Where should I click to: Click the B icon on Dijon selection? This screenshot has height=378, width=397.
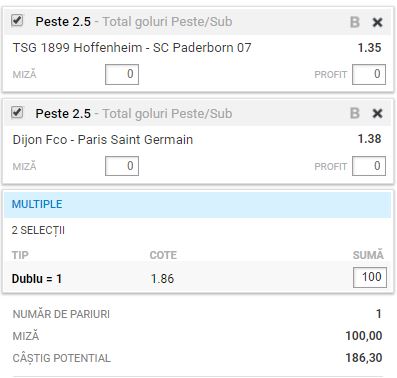(x=355, y=113)
